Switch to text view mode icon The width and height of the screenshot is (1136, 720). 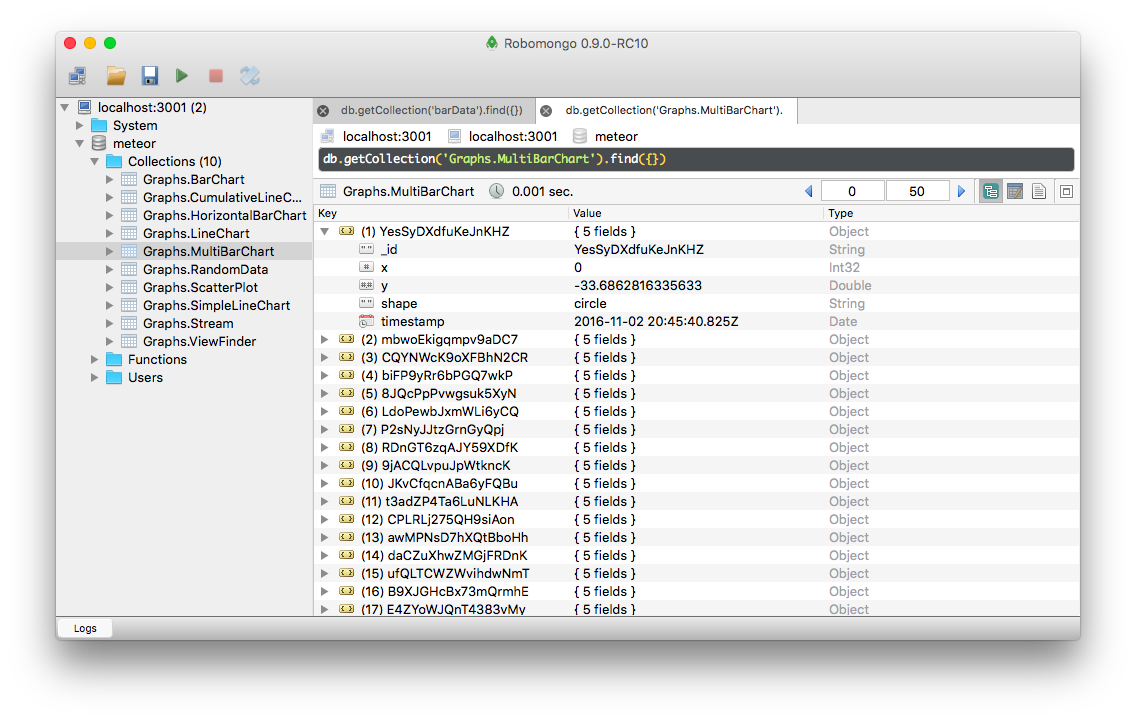[x=1039, y=191]
